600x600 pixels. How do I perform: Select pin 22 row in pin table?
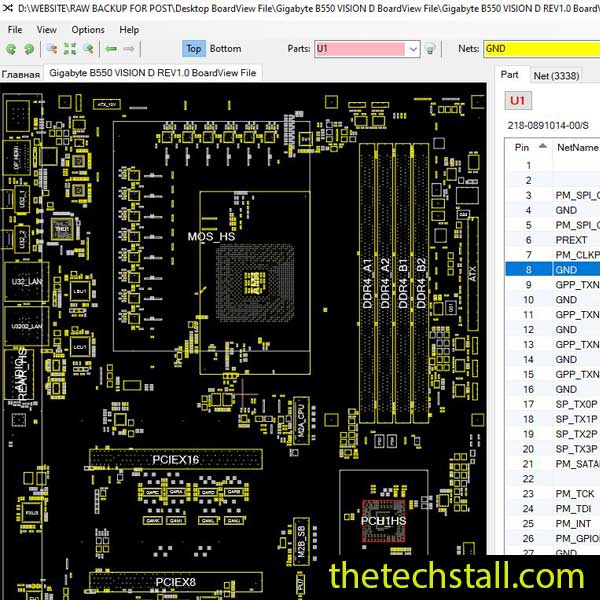tap(553, 479)
